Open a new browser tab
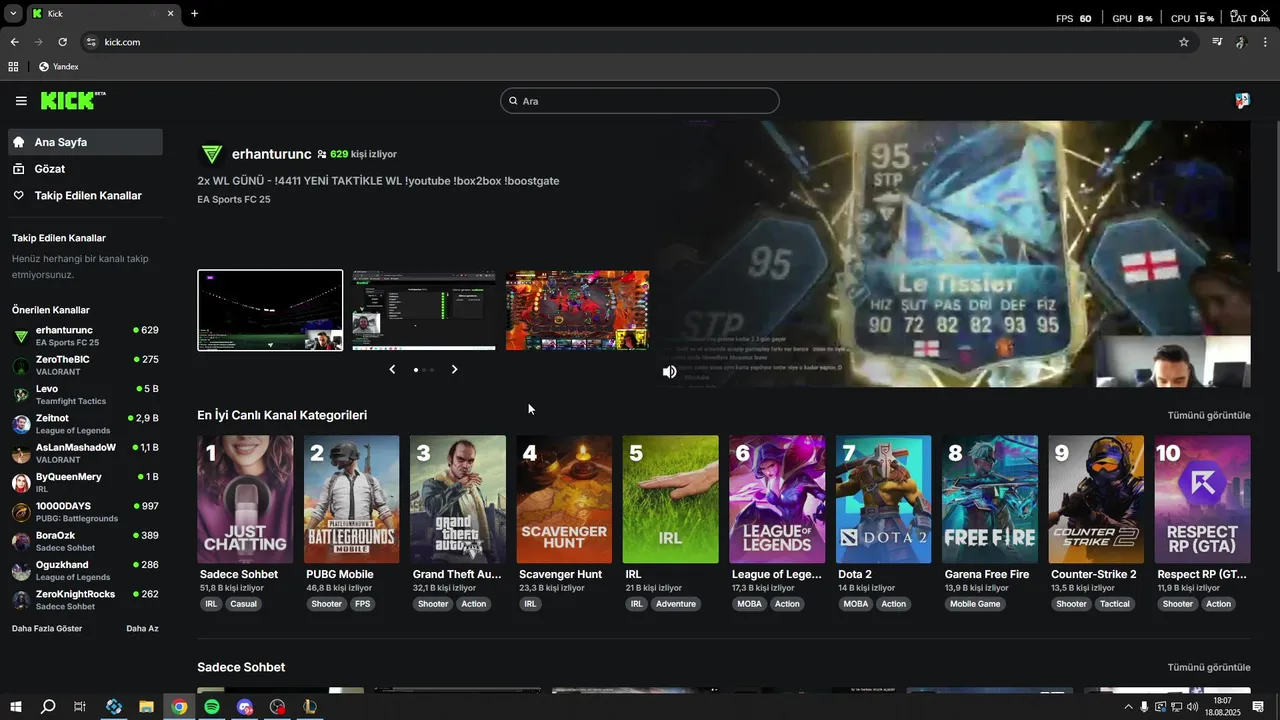1280x720 pixels. pyautogui.click(x=194, y=14)
